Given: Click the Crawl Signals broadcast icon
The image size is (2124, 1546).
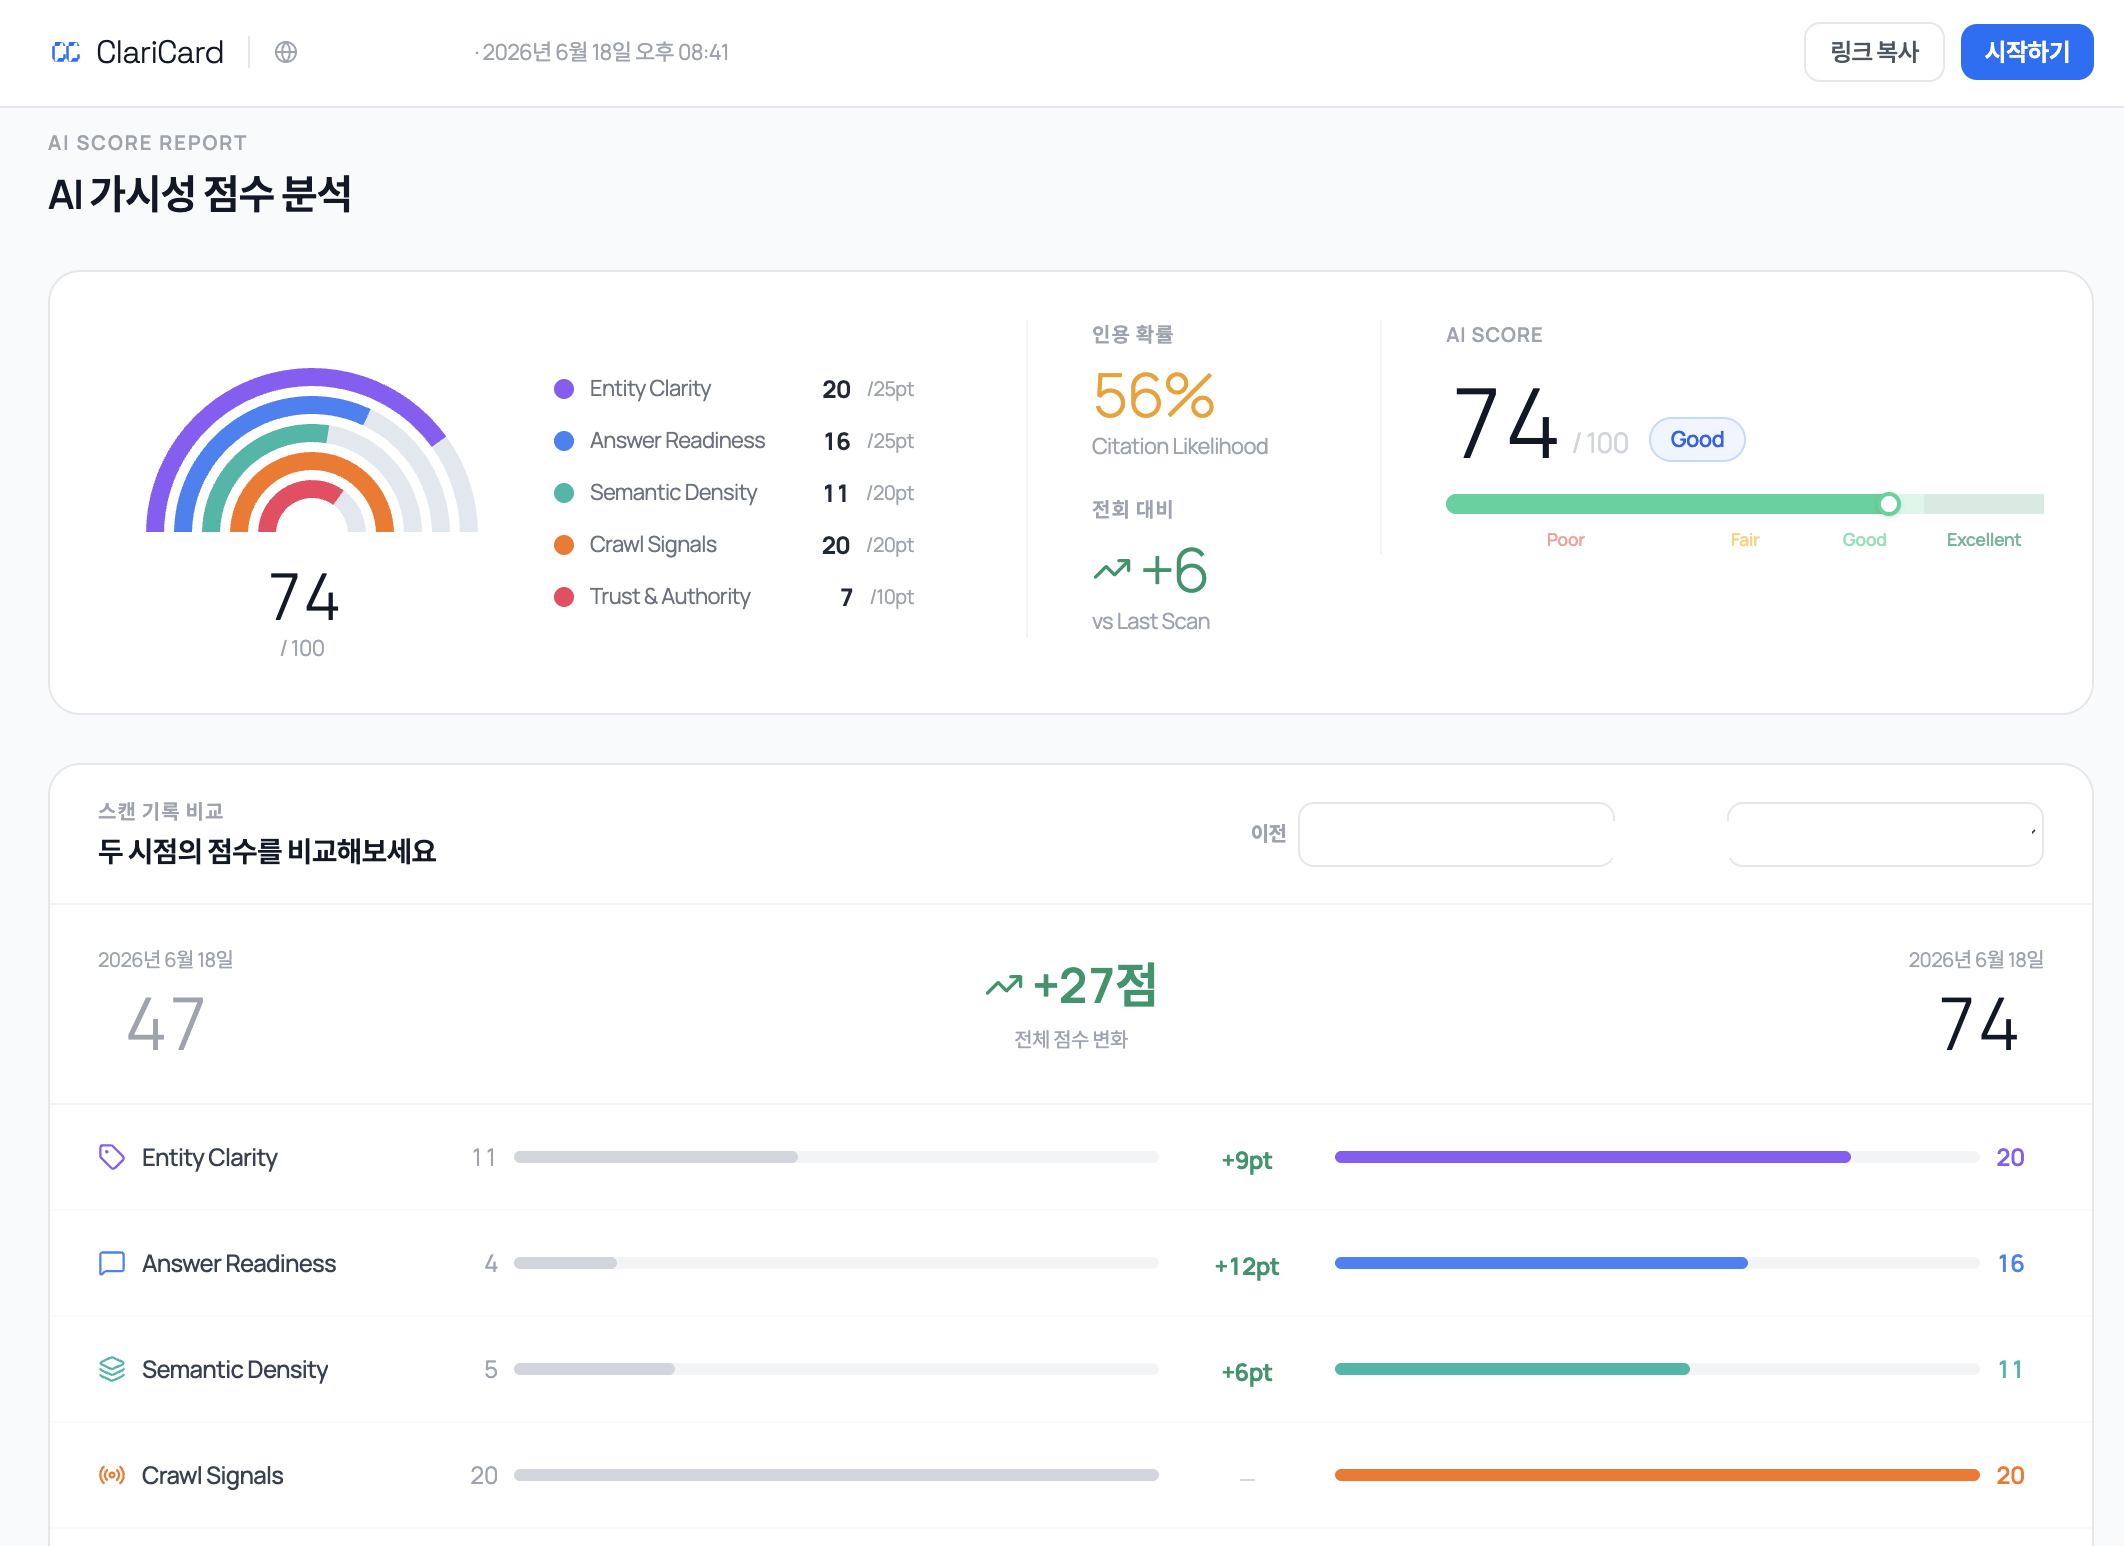Looking at the screenshot, I should coord(112,1475).
